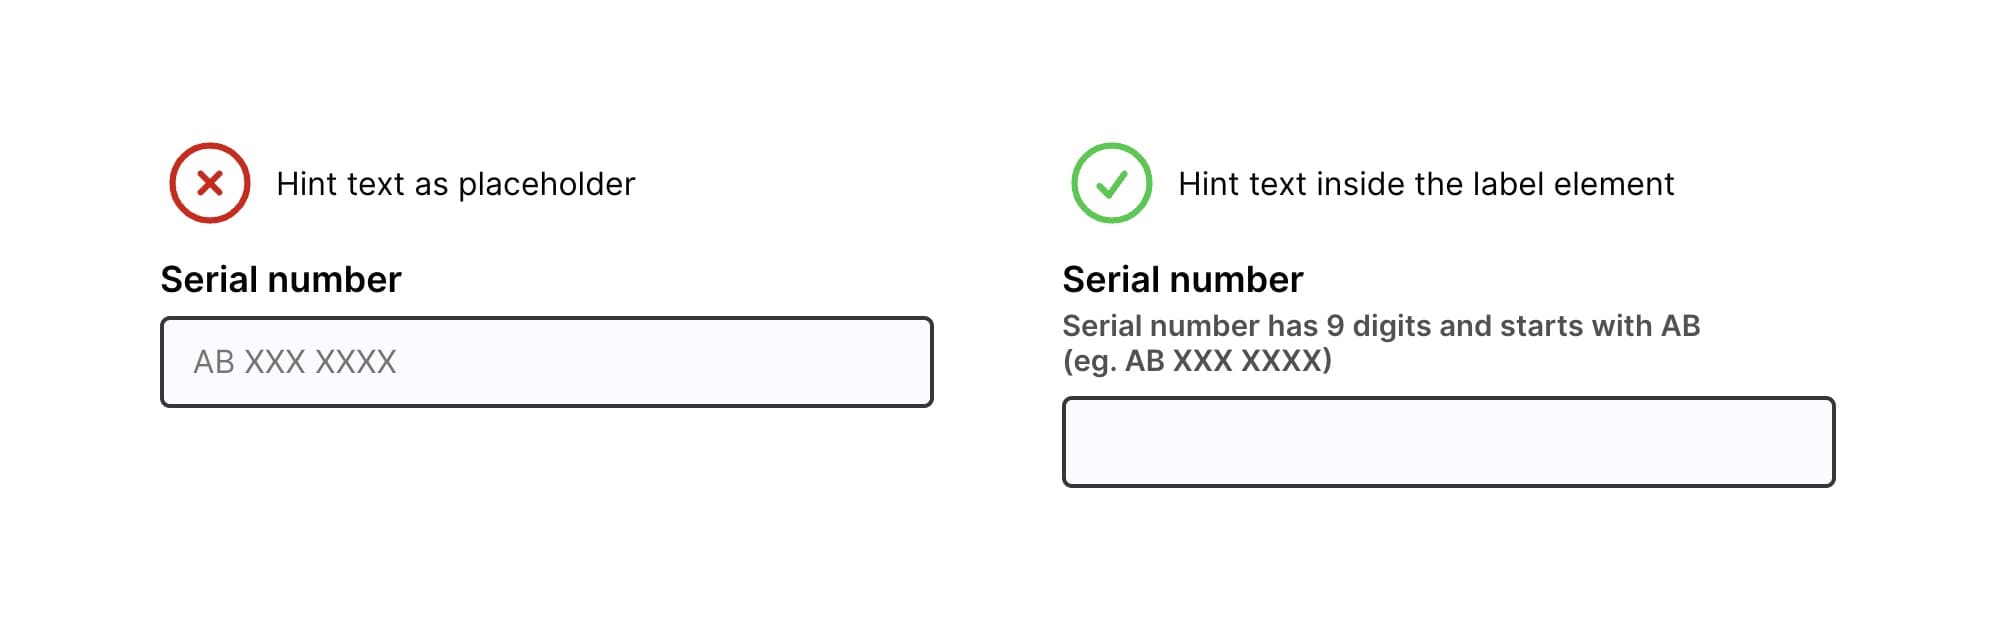Click the incorrect-example indicator icon

click(209, 183)
